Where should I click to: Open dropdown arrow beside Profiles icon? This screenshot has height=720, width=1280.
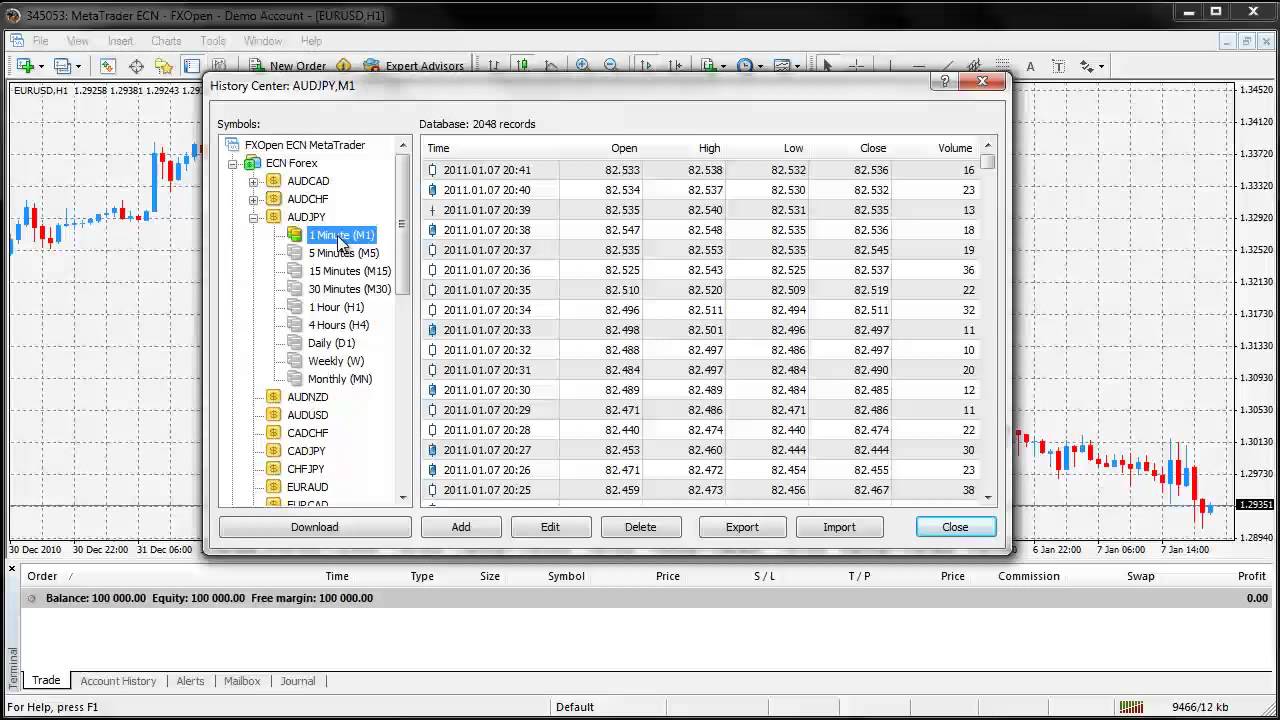pyautogui.click(x=79, y=66)
